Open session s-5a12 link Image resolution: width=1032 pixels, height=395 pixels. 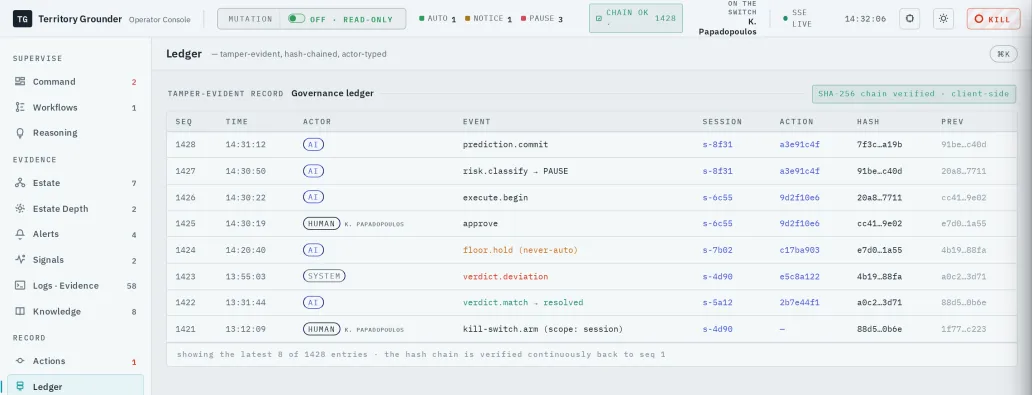(717, 303)
